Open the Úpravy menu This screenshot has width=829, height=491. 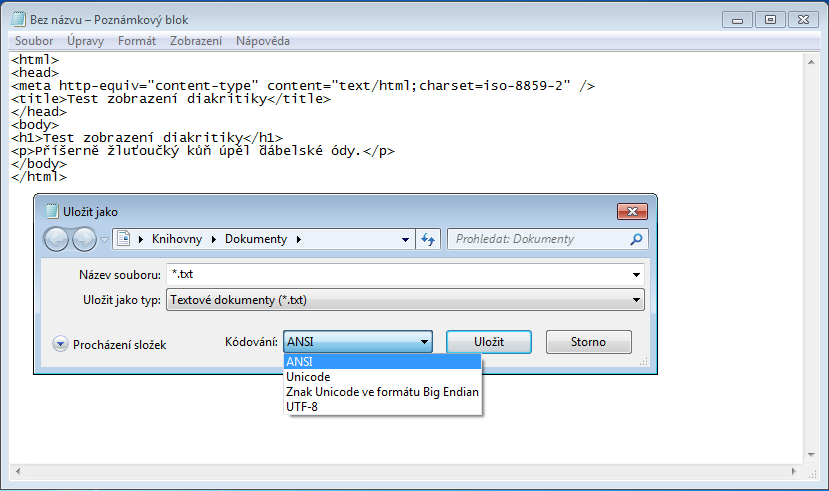point(85,41)
